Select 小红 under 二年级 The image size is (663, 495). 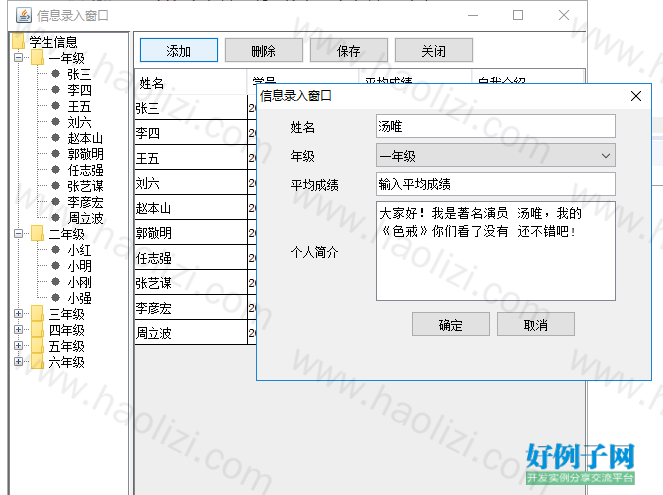click(79, 250)
